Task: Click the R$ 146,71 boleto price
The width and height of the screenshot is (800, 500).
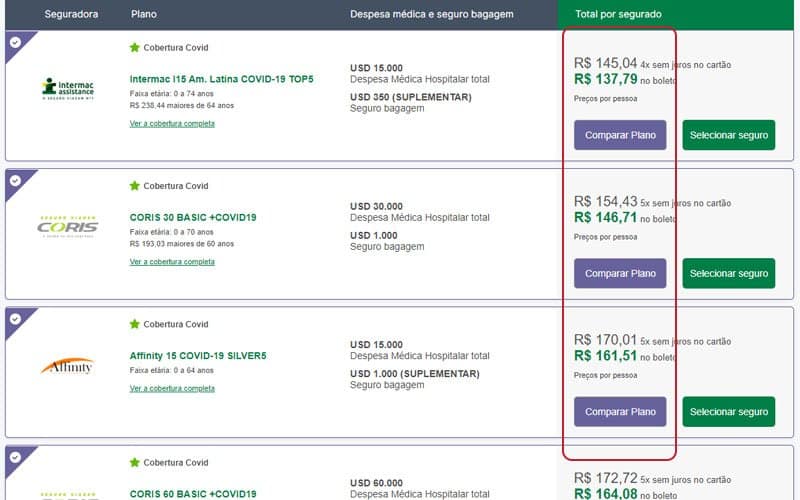Action: pos(606,218)
